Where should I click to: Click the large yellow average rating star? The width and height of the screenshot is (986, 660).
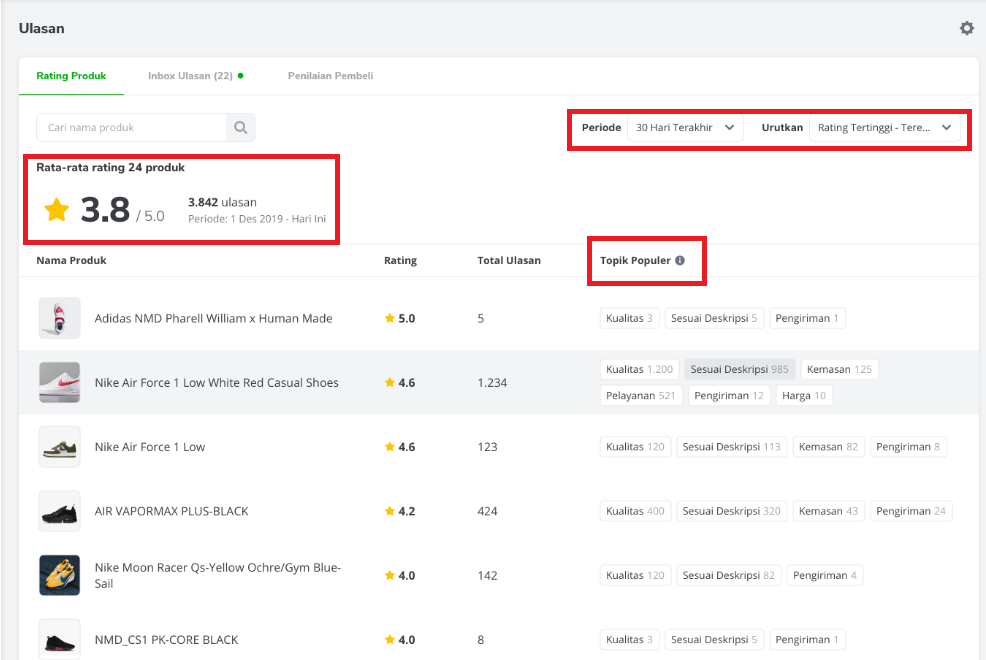point(57,209)
